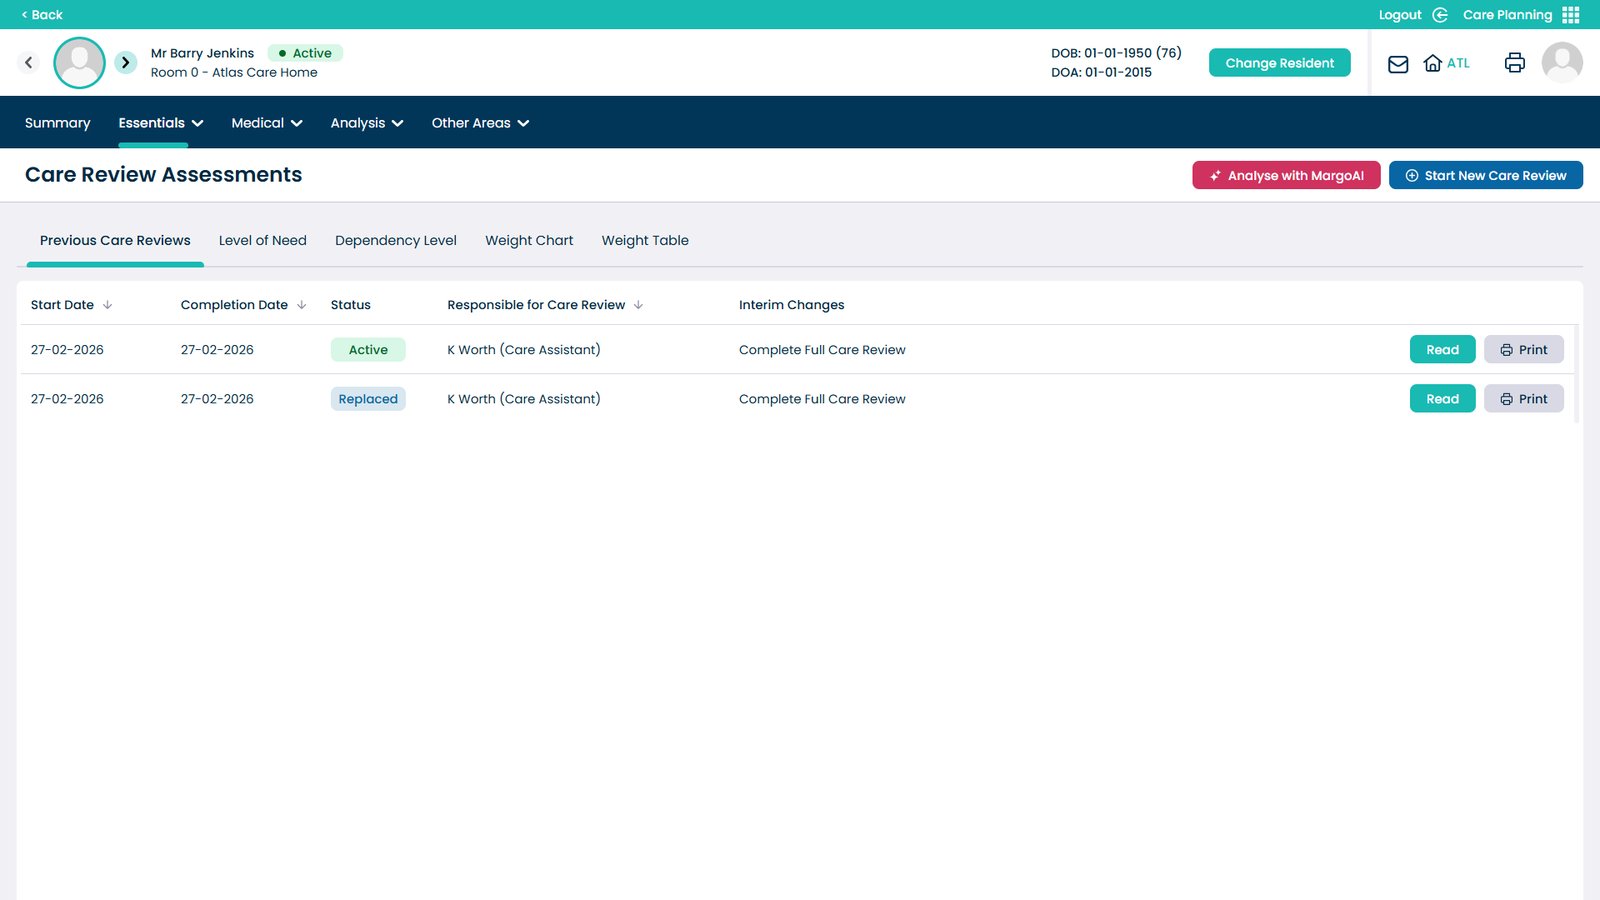Image resolution: width=1600 pixels, height=900 pixels.
Task: Select the Dependency Level tab
Action: click(395, 241)
